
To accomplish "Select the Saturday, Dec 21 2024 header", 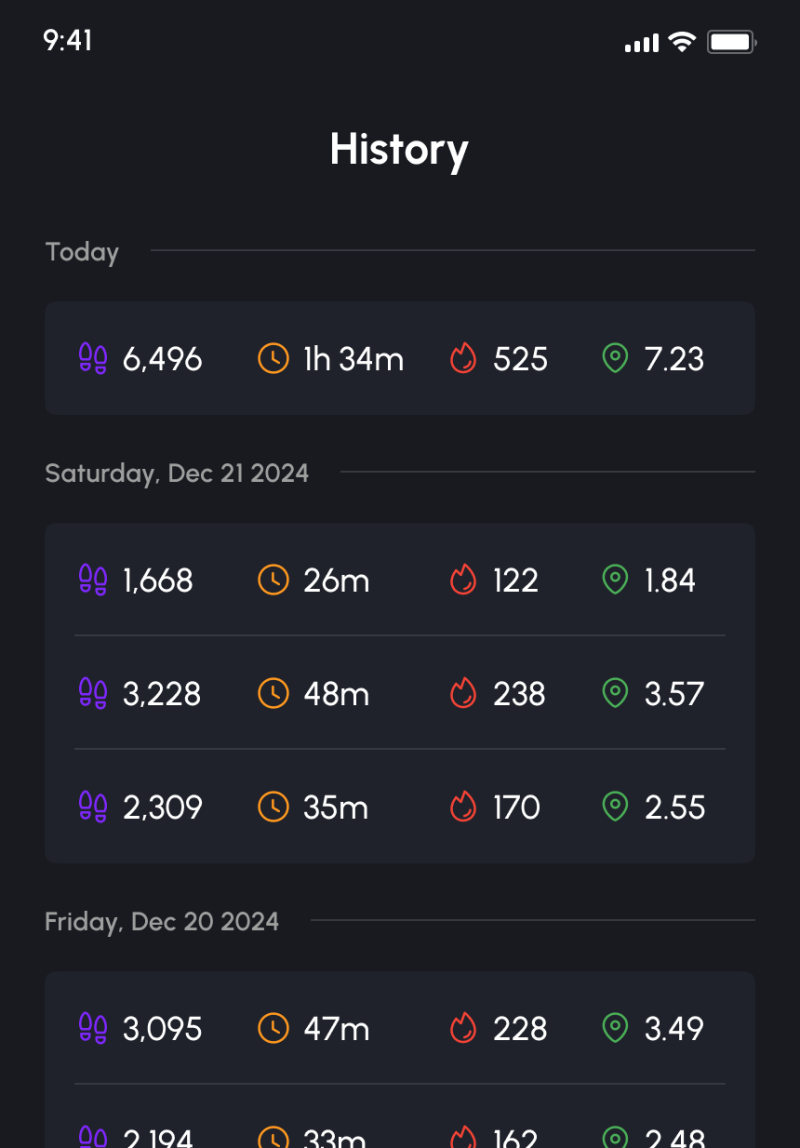I will pos(177,473).
